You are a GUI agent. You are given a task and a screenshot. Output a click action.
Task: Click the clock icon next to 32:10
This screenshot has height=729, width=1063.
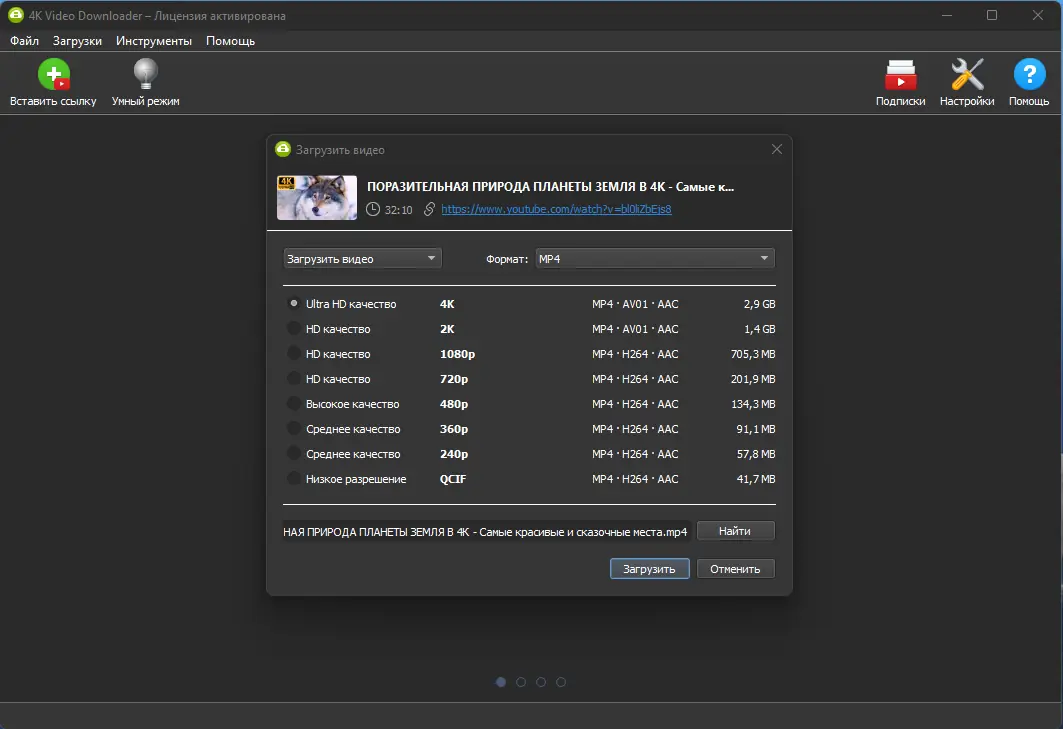373,209
